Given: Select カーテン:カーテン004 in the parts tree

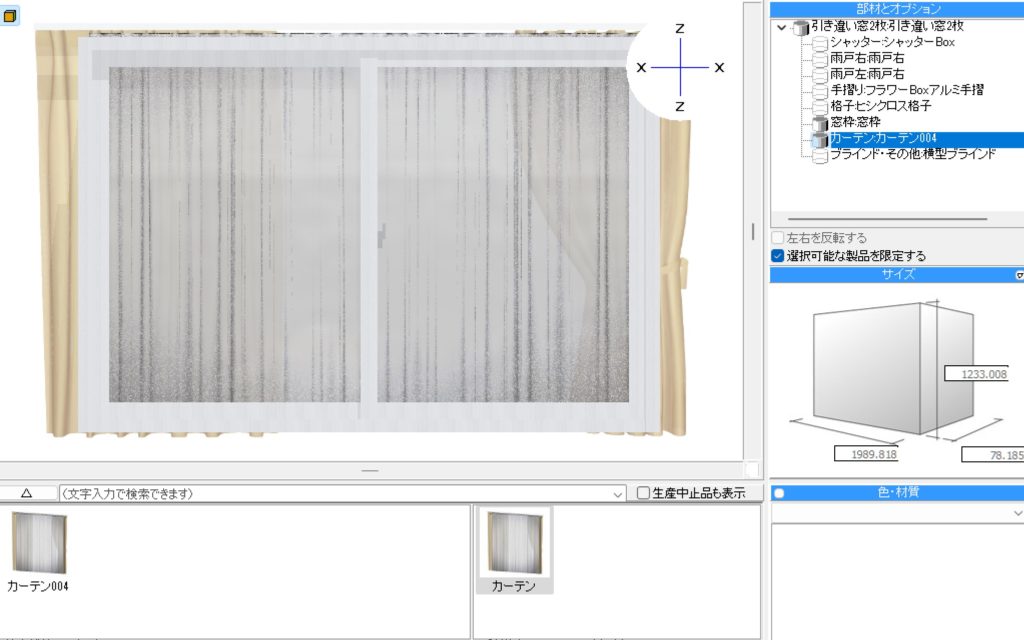Looking at the screenshot, I should click(883, 139).
